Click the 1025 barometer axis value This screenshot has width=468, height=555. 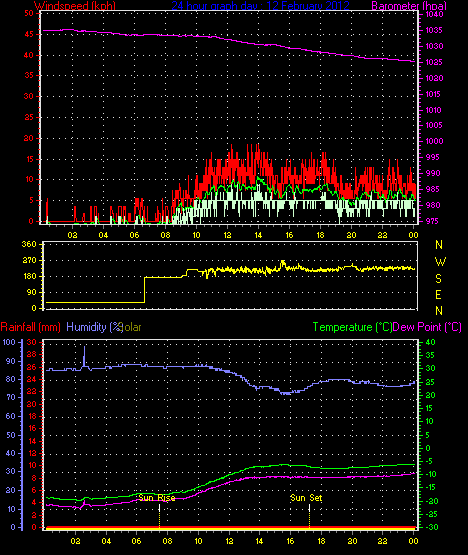coord(434,62)
